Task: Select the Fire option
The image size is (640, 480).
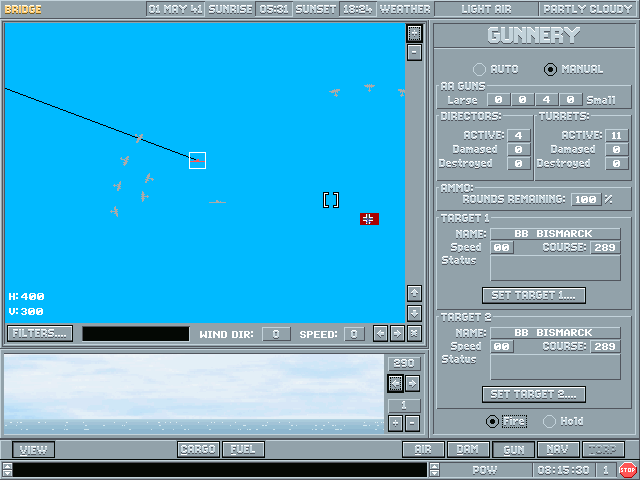Action: click(492, 421)
